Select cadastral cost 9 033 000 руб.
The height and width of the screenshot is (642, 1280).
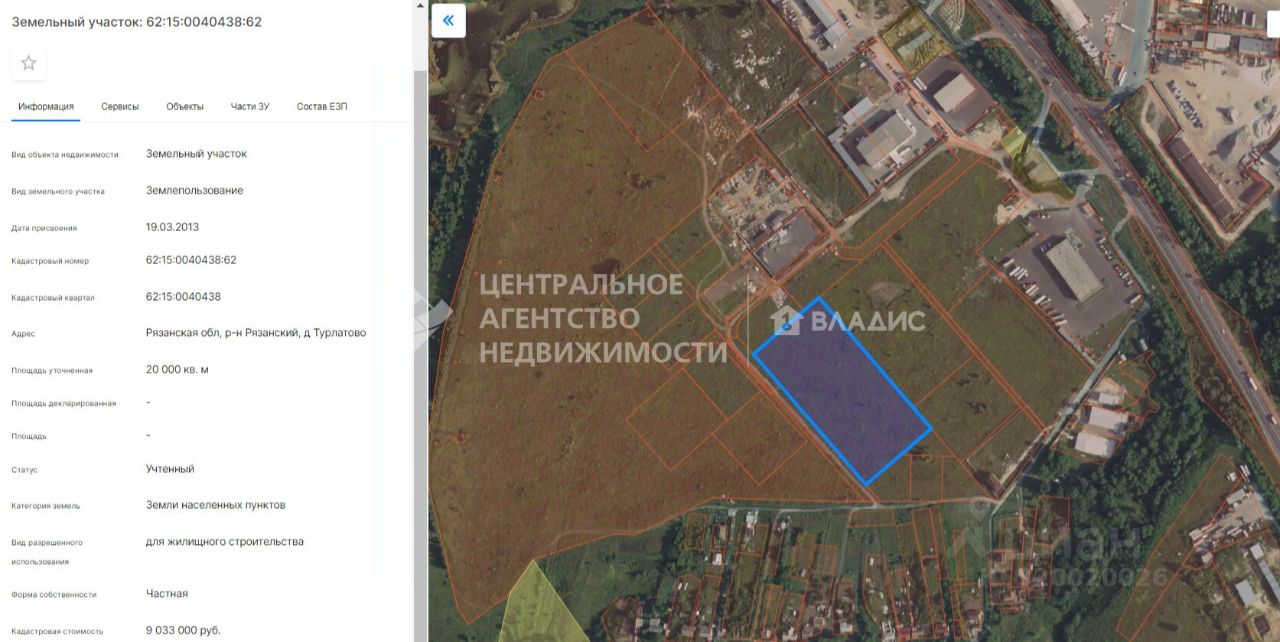coord(183,630)
